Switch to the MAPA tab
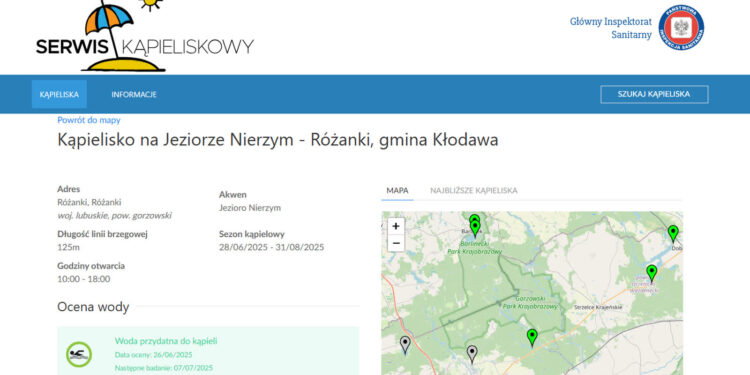 (x=397, y=190)
